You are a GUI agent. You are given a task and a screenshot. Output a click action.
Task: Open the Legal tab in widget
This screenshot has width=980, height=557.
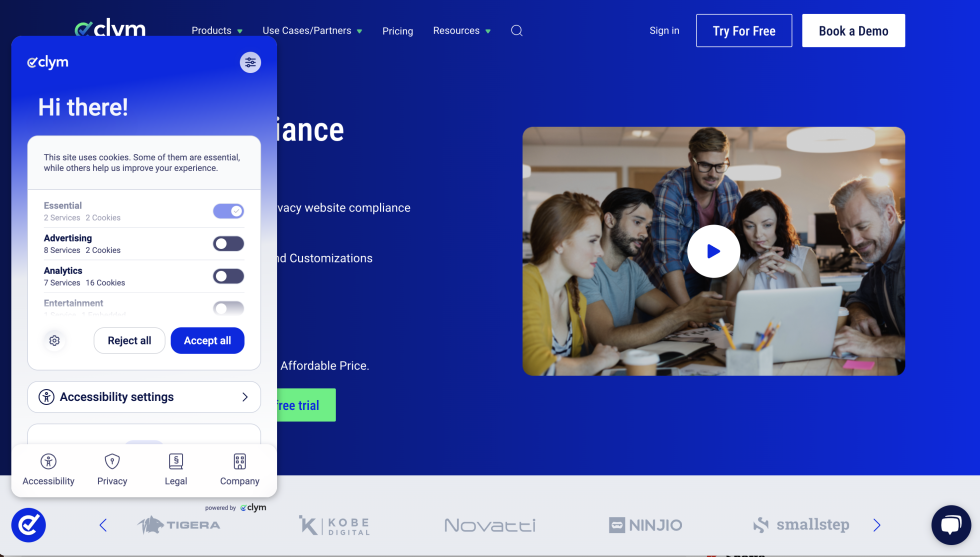tap(176, 469)
